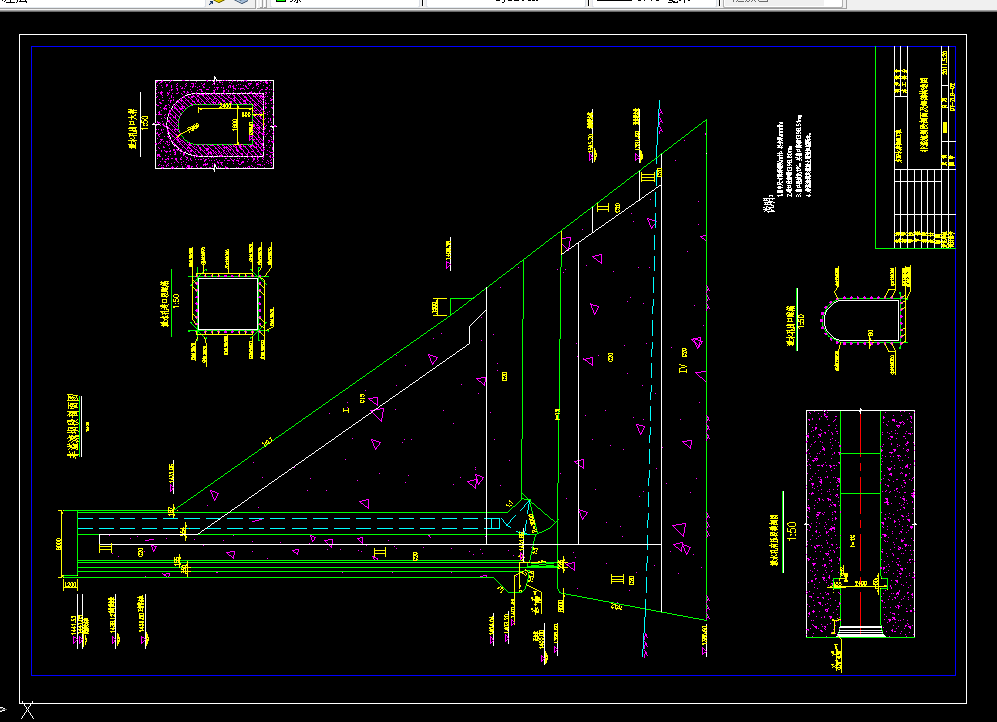Pick the arch-shaped outlet section outline

coord(862,320)
